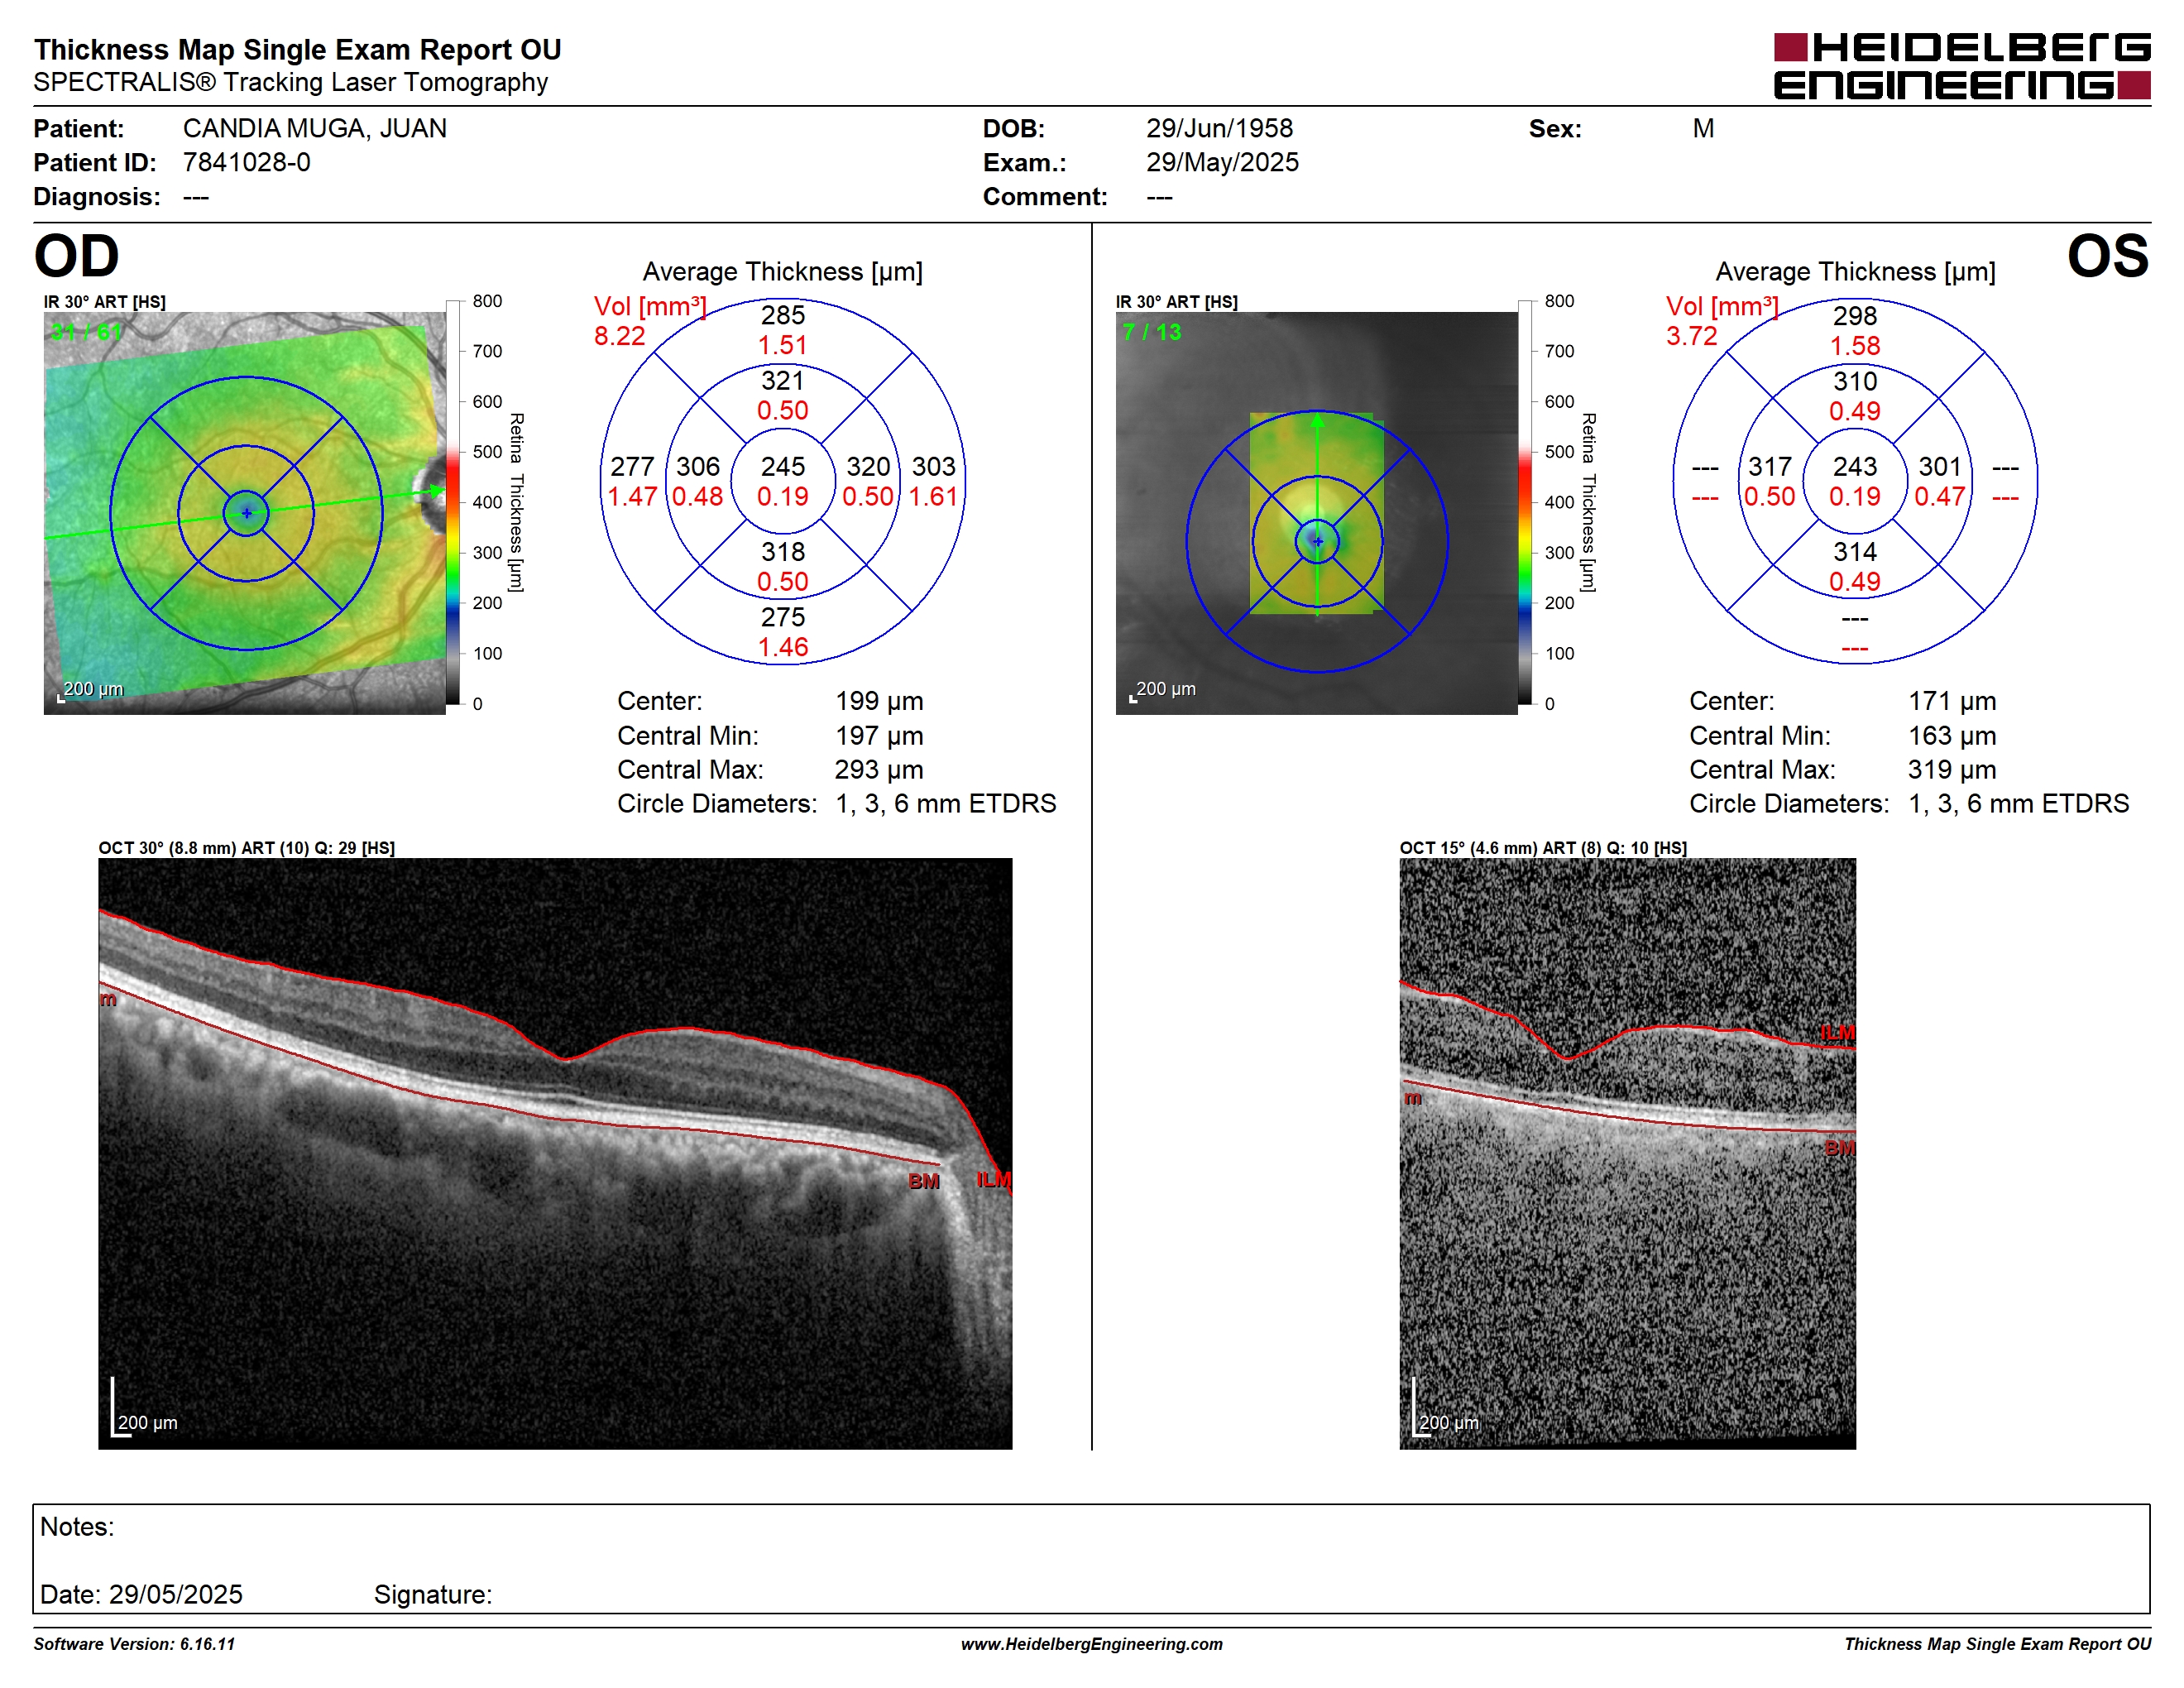2184x1688 pixels.
Task: Click the OS inner thickness value 317
Action: (1770, 467)
